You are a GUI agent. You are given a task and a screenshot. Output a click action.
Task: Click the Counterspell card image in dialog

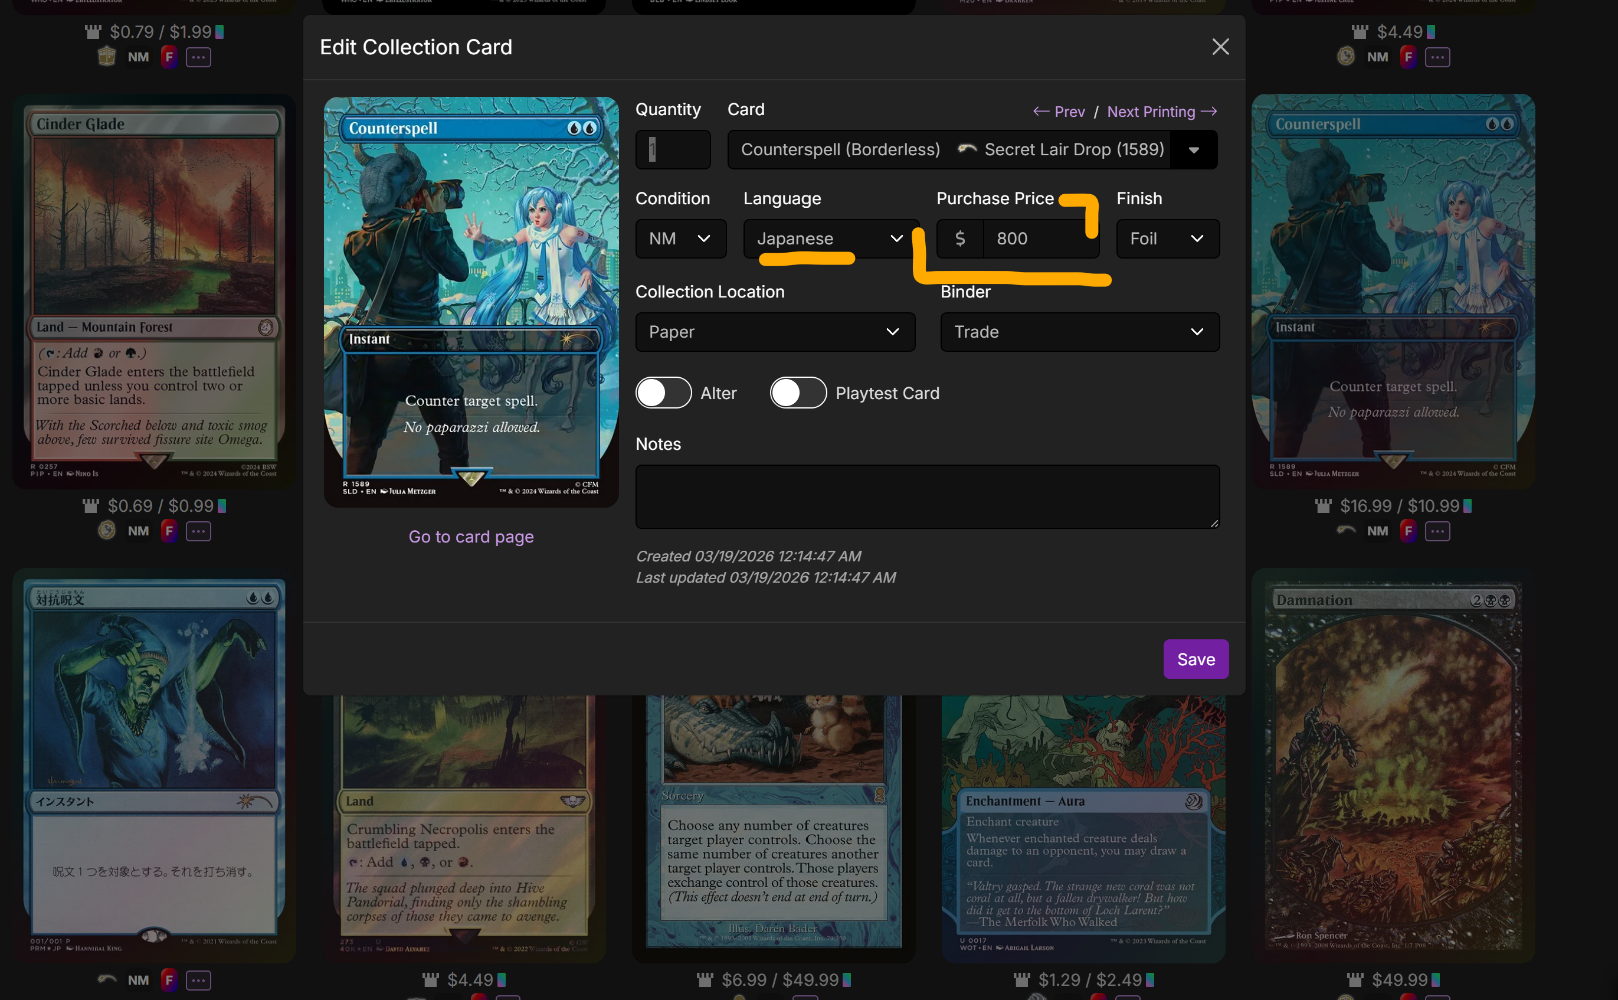click(471, 300)
